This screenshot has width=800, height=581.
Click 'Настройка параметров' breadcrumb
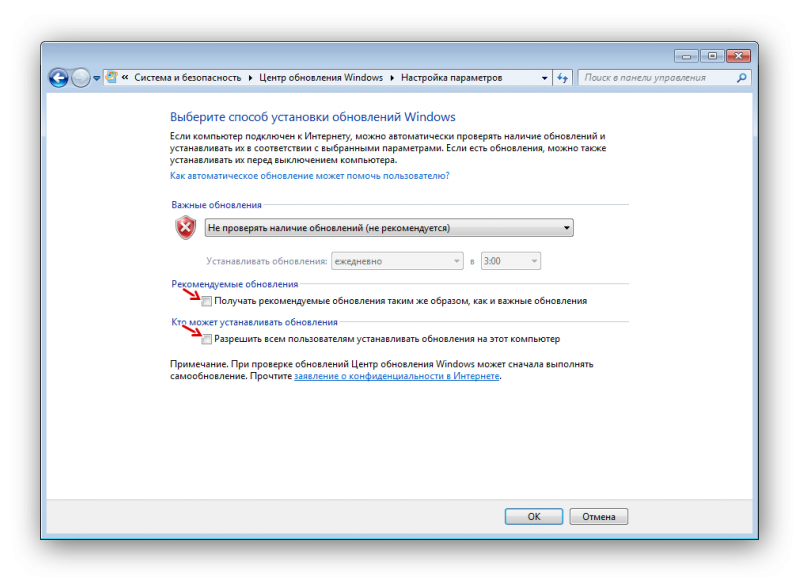coord(452,78)
